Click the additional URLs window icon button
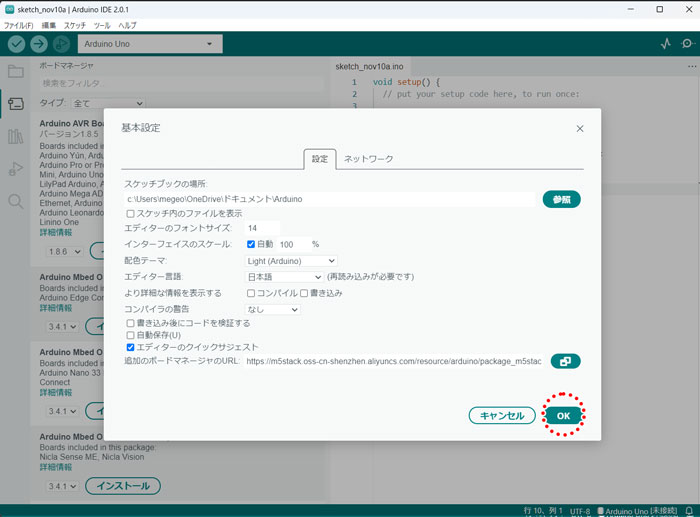The width and height of the screenshot is (700, 517). [565, 361]
